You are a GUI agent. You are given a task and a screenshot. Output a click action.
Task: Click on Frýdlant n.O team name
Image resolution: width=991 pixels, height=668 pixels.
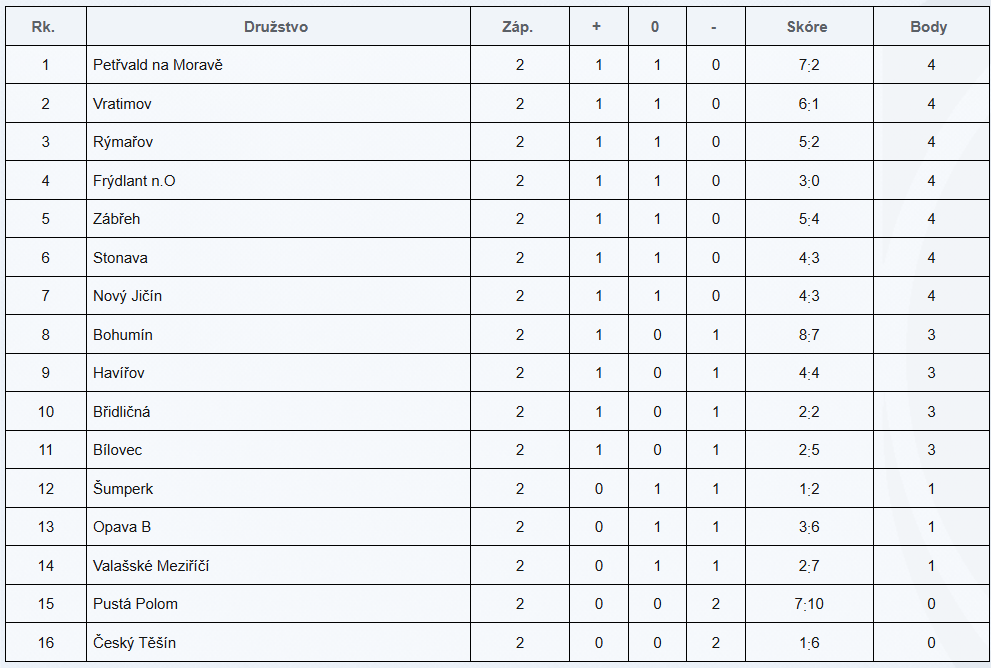click(134, 181)
